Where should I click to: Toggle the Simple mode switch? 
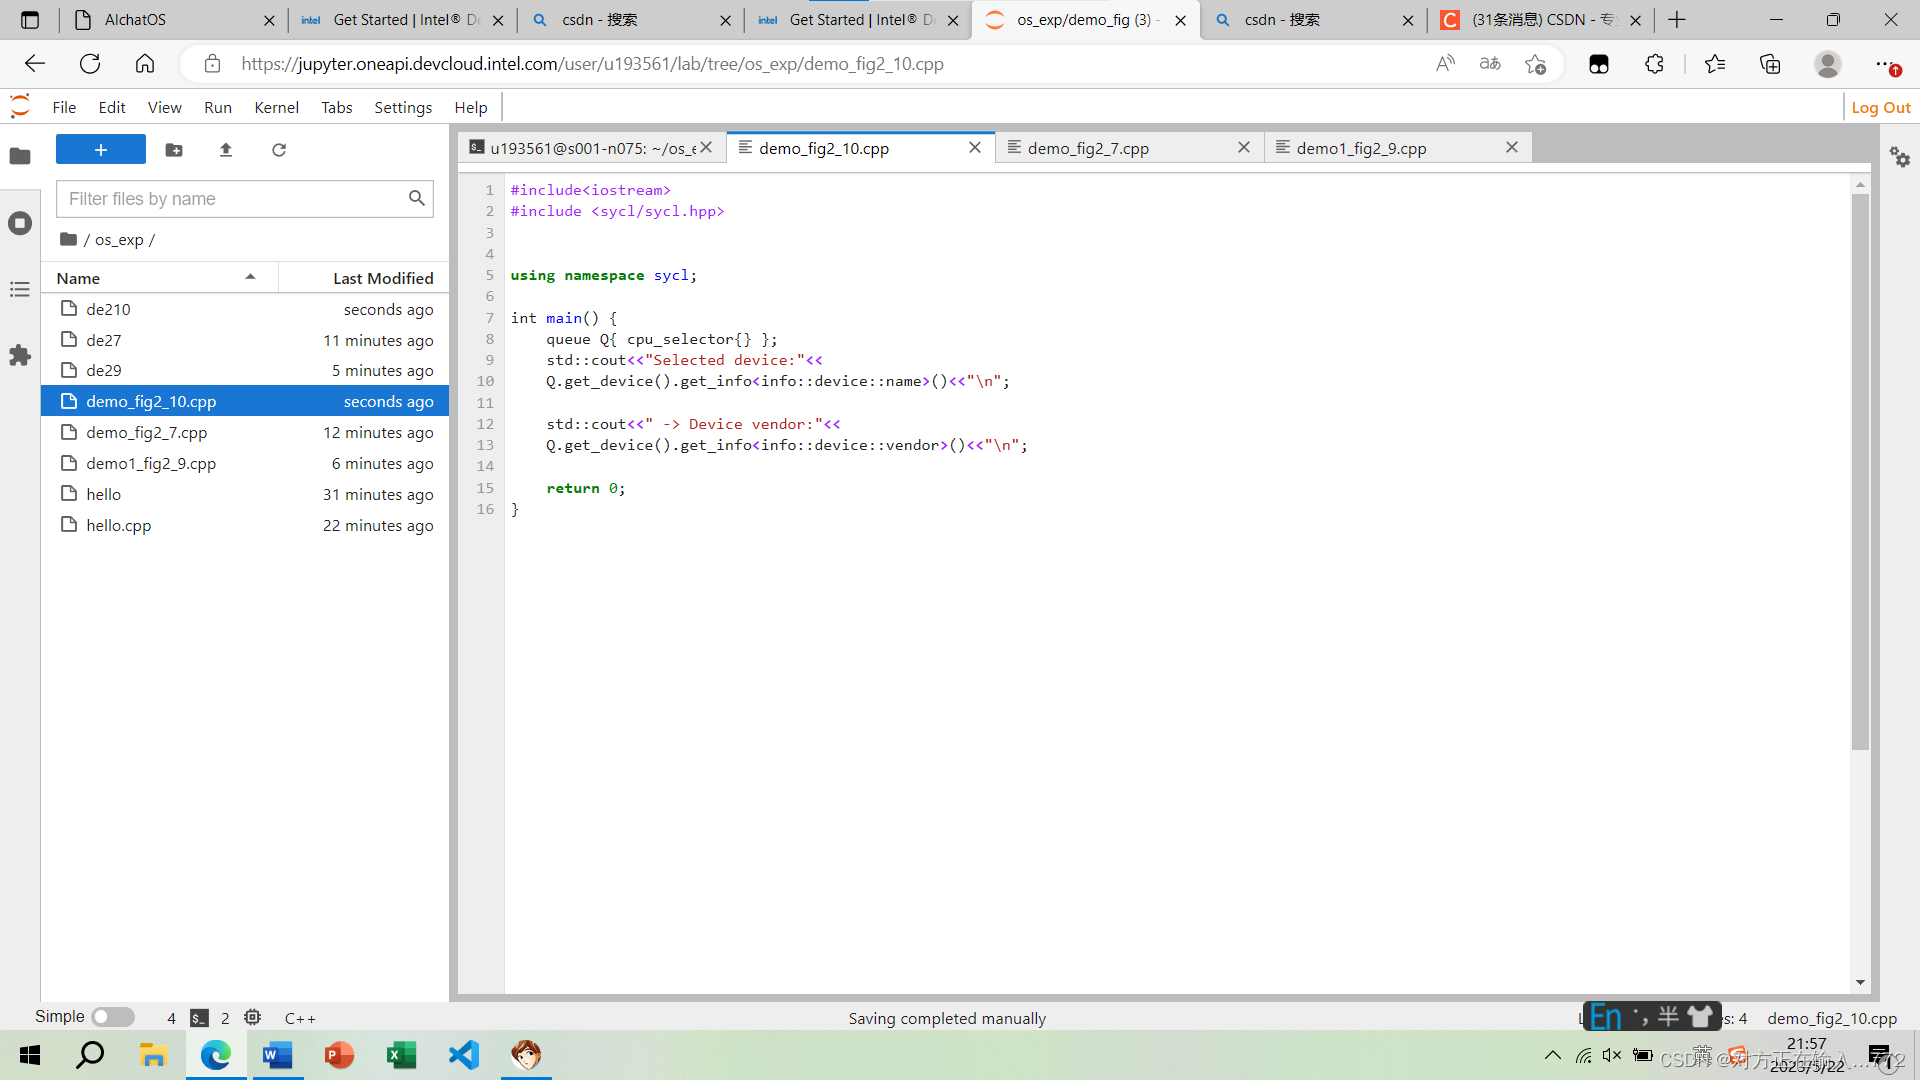click(x=113, y=1017)
